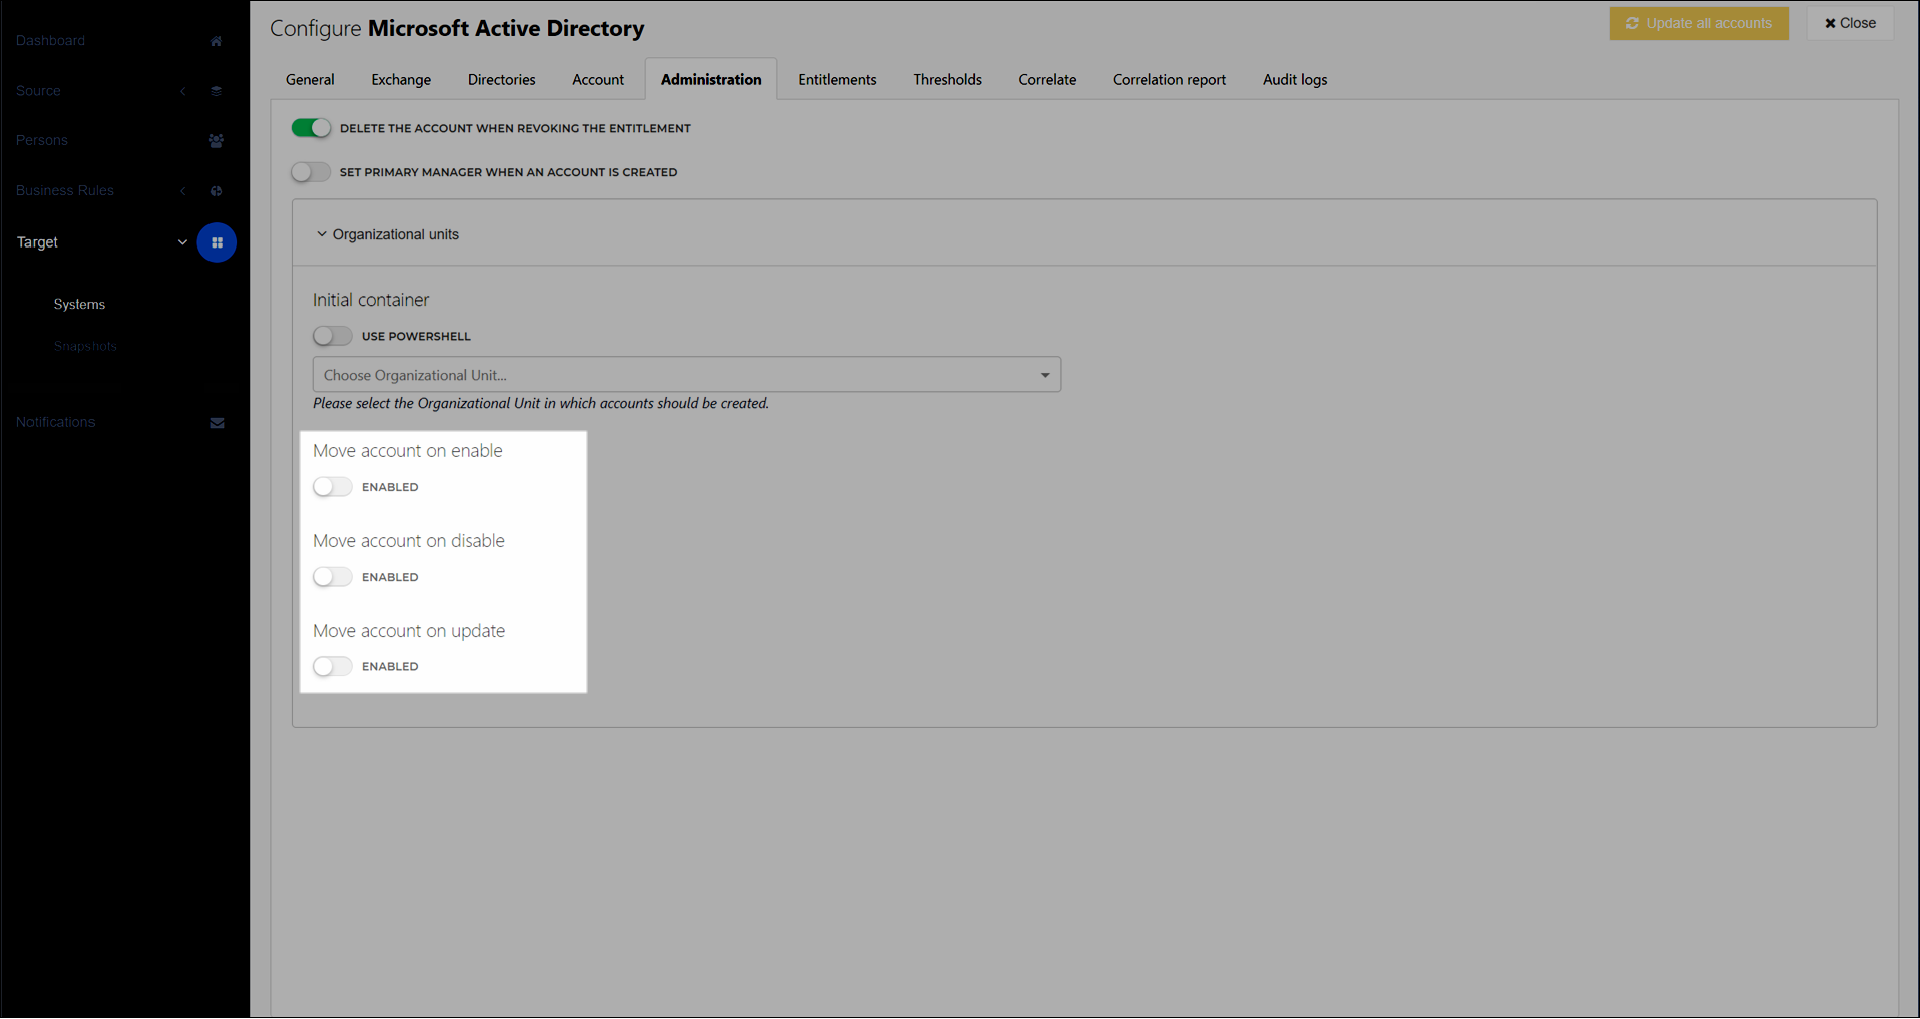Go to the Entitlements tab
Screen dimensions: 1920x1019
tap(837, 80)
